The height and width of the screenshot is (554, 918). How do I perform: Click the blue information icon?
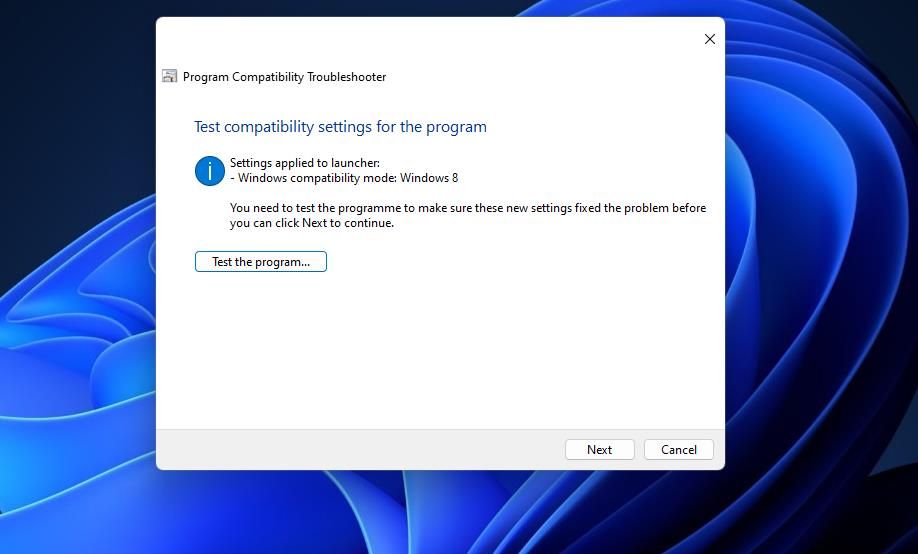(210, 171)
